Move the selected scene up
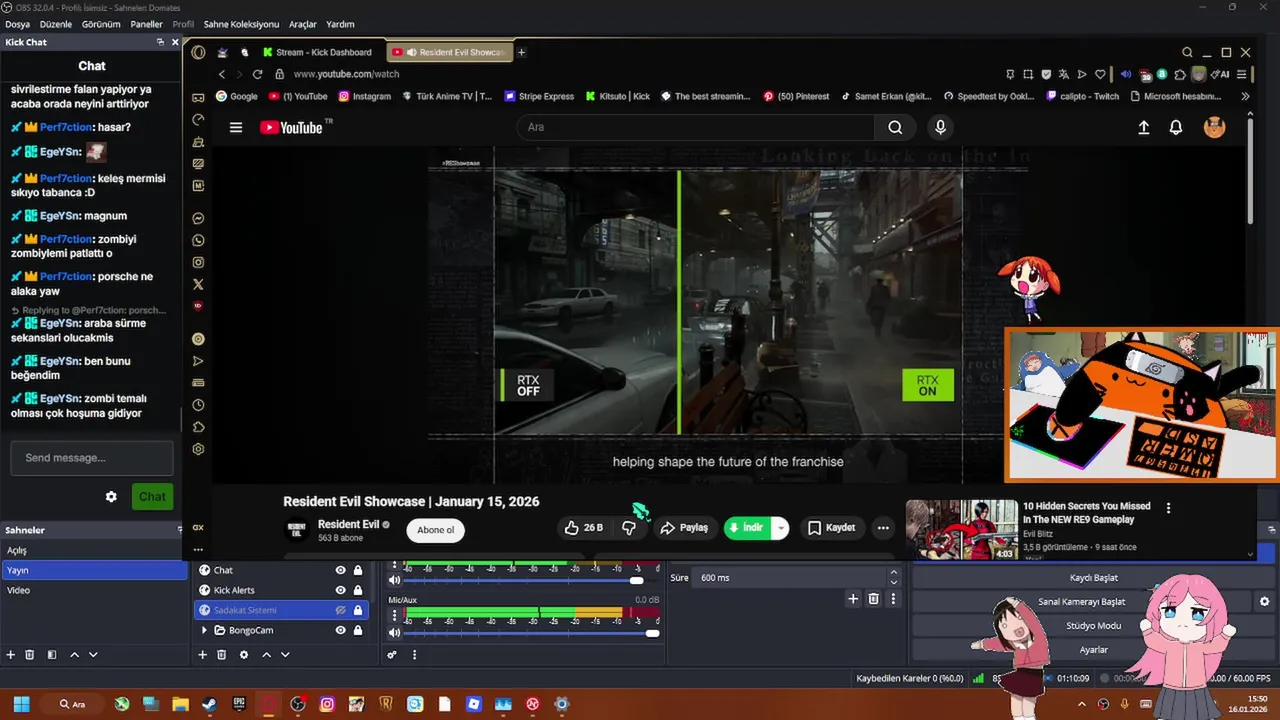The height and width of the screenshot is (720, 1280). pyautogui.click(x=74, y=655)
